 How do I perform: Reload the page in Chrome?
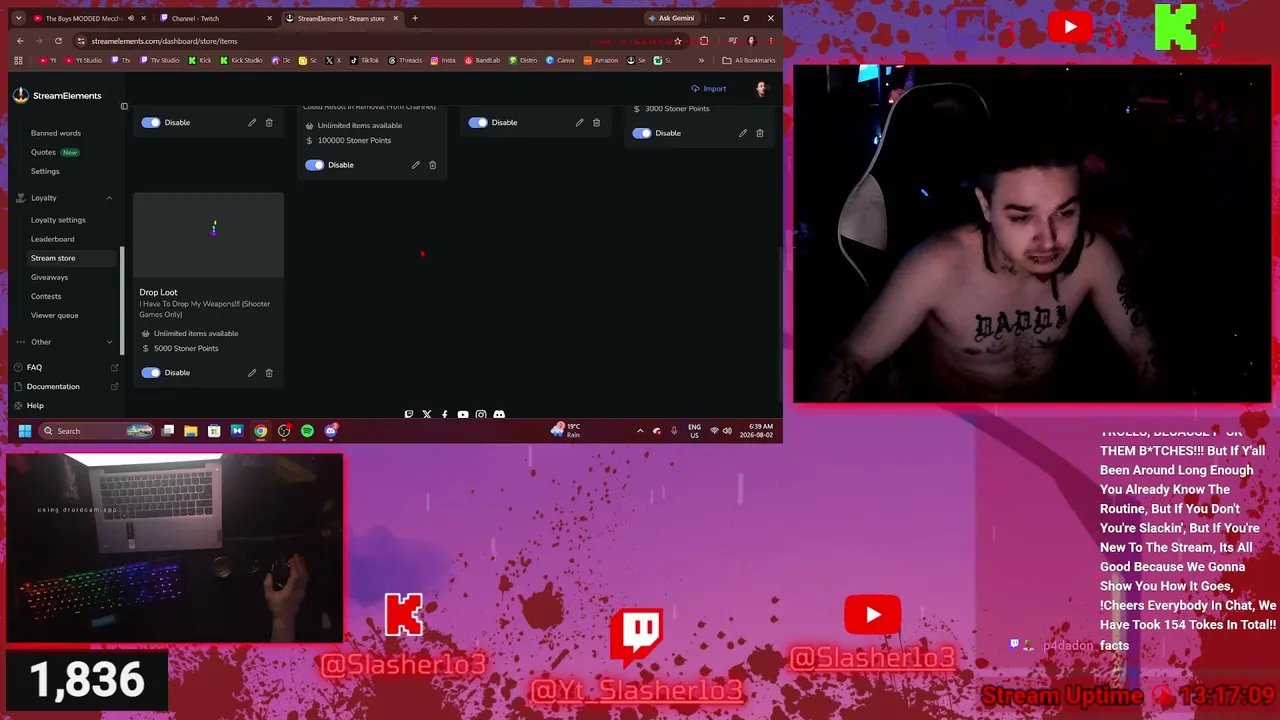pos(58,41)
